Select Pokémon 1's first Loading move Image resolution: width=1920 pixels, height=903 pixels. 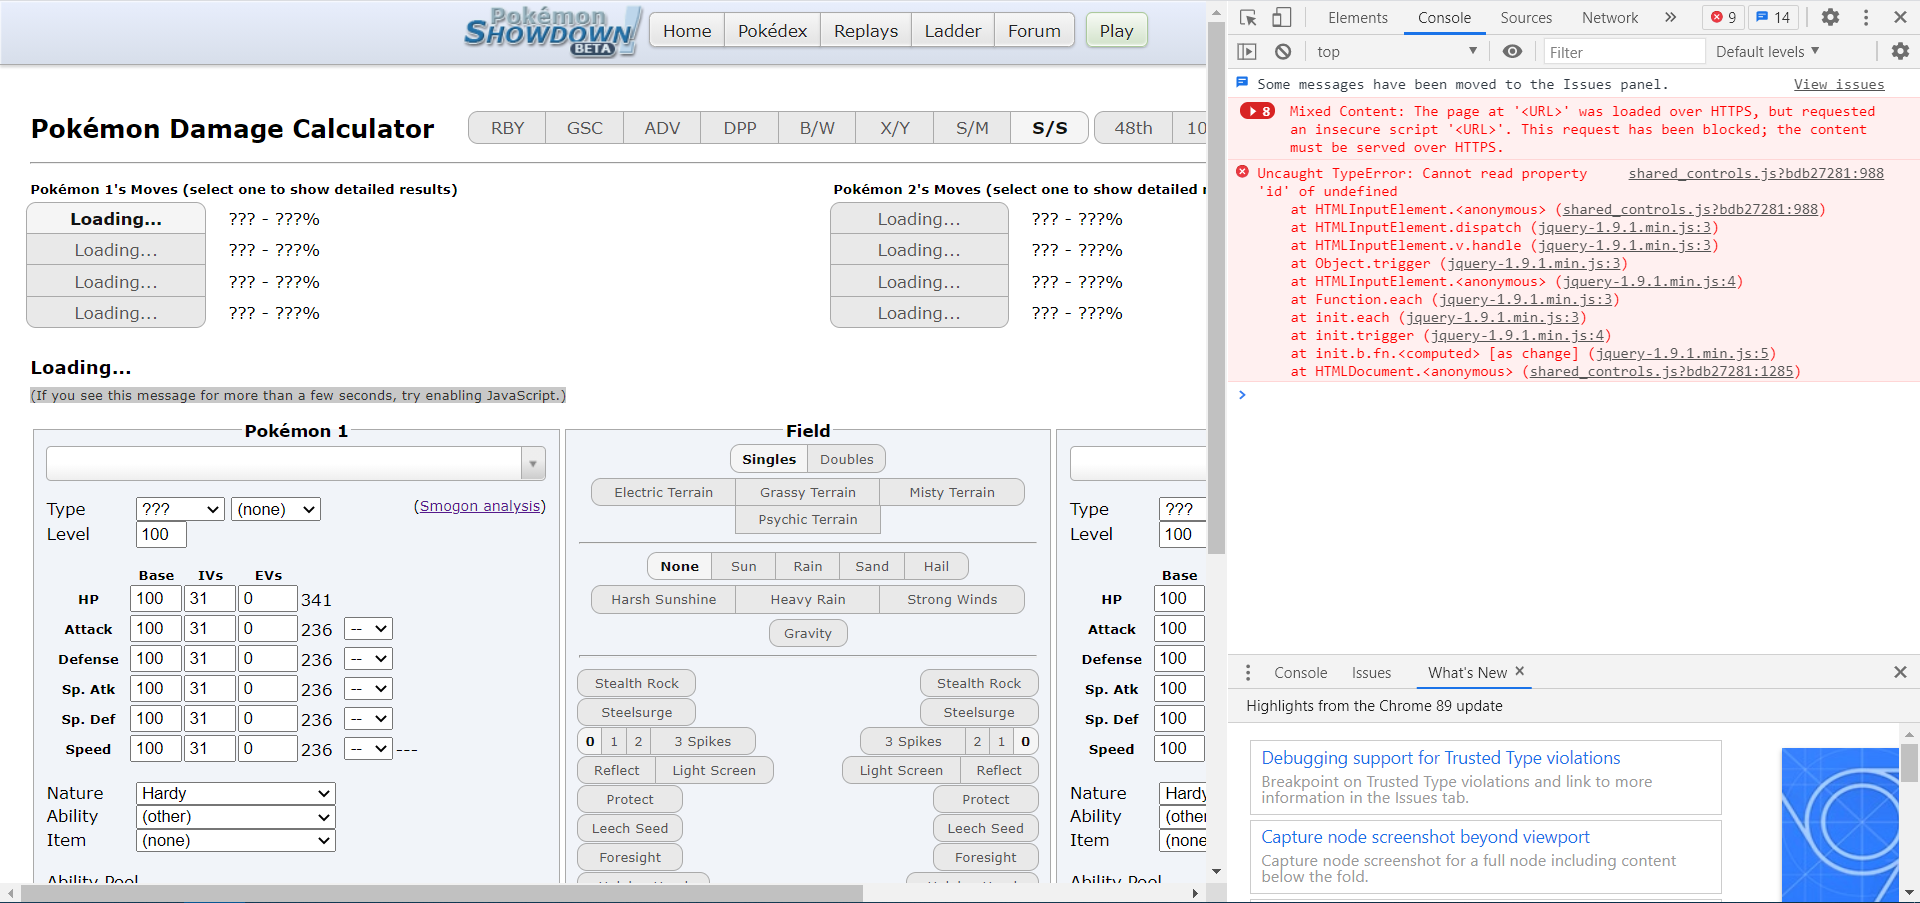[116, 219]
